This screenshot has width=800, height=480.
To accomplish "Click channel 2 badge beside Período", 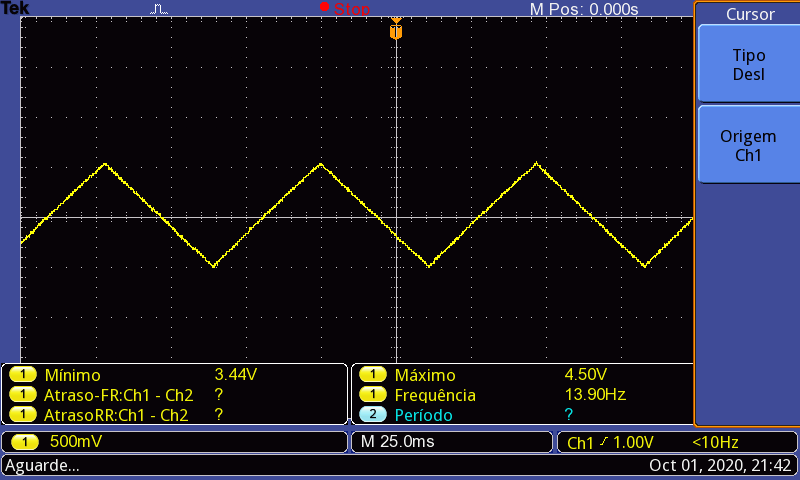I will [372, 414].
